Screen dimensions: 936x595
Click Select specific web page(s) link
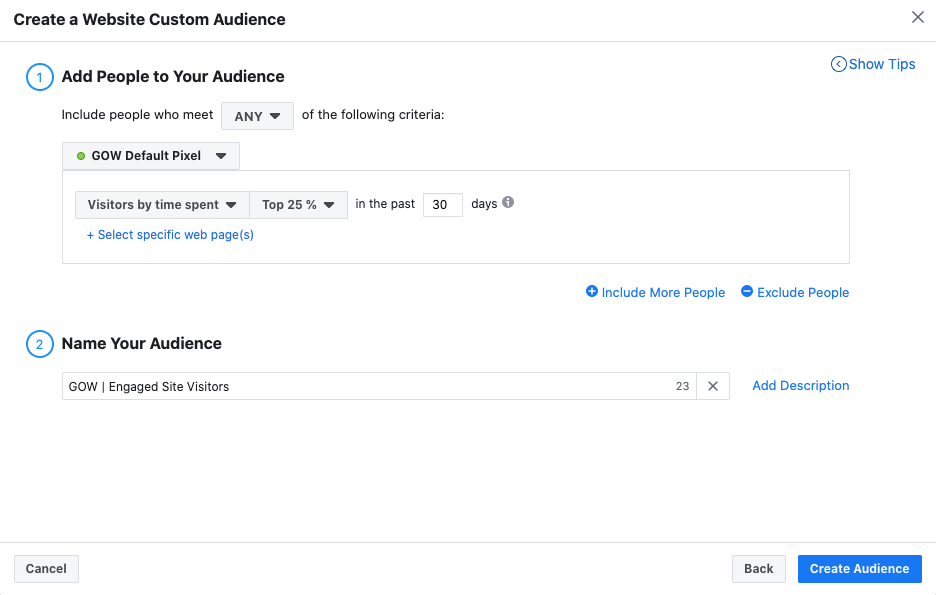pyautogui.click(x=170, y=235)
